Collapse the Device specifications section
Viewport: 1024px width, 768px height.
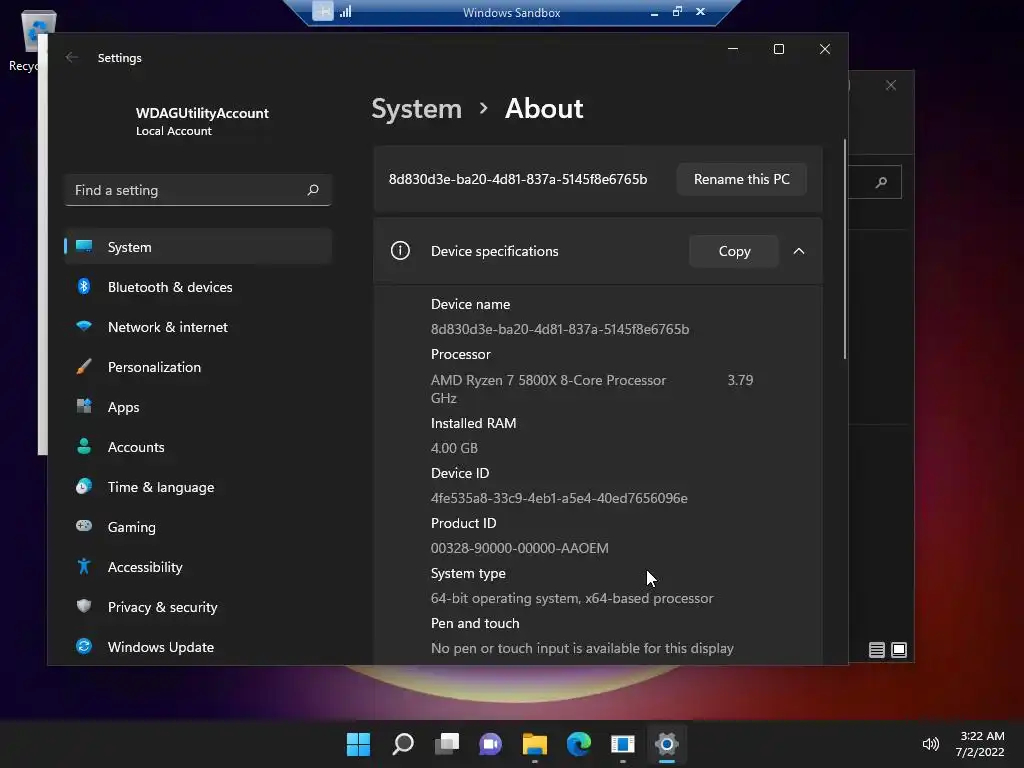[799, 251]
